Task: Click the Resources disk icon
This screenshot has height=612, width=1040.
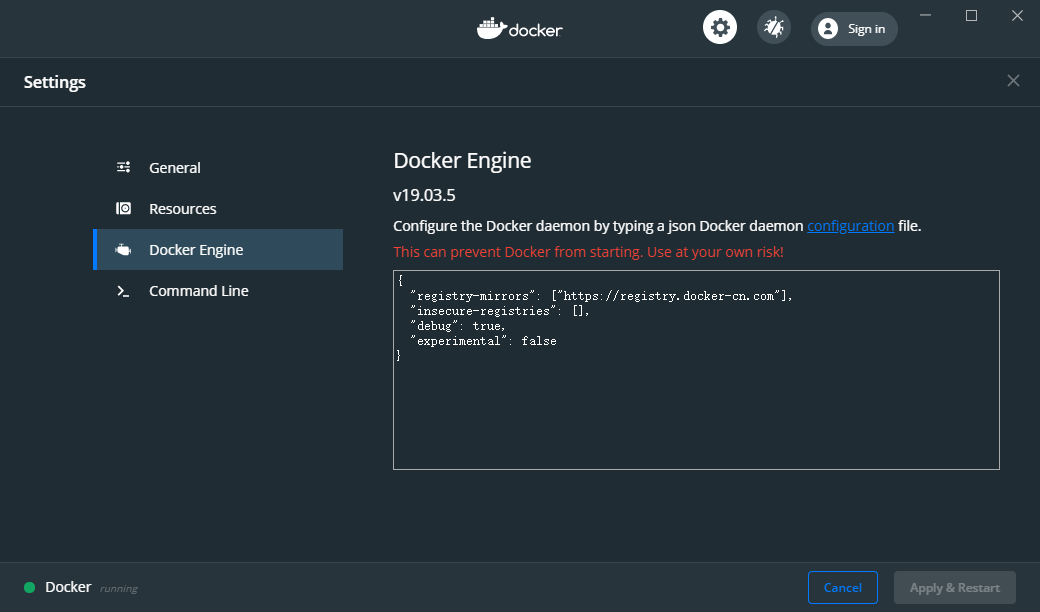Action: 123,208
